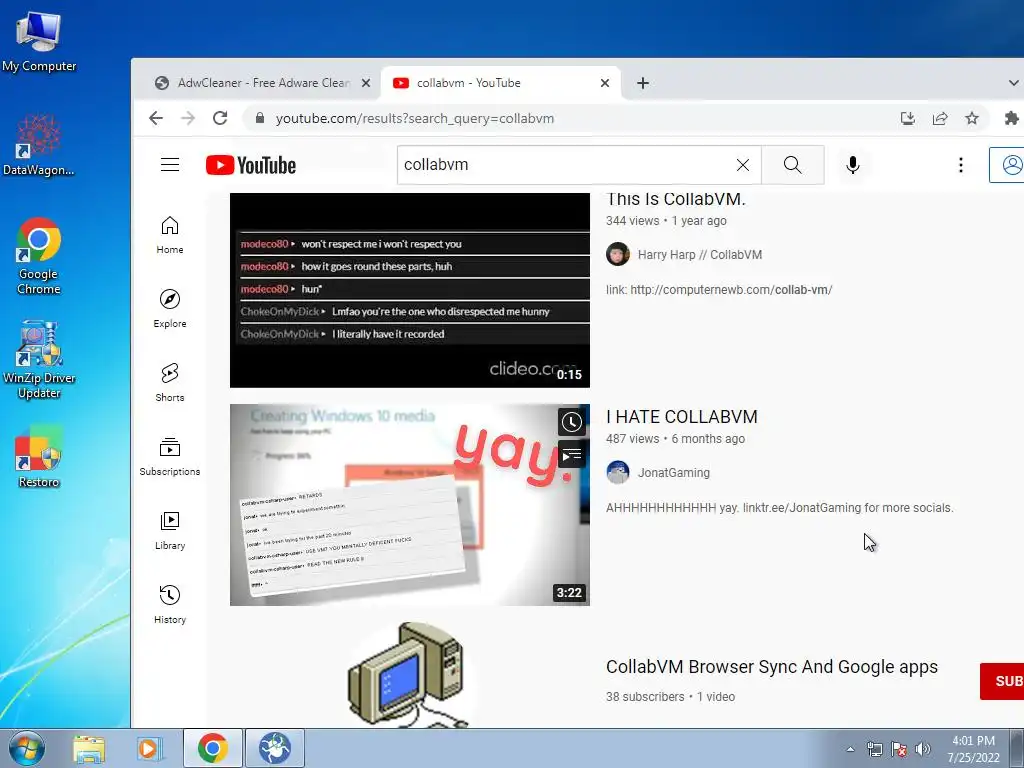Click the sign-in account icon

(1009, 165)
